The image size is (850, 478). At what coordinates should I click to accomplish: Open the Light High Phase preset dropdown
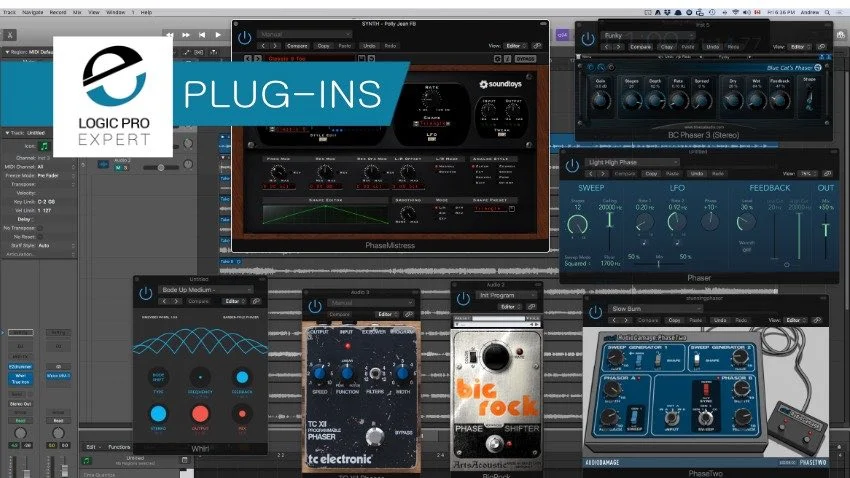coord(632,162)
